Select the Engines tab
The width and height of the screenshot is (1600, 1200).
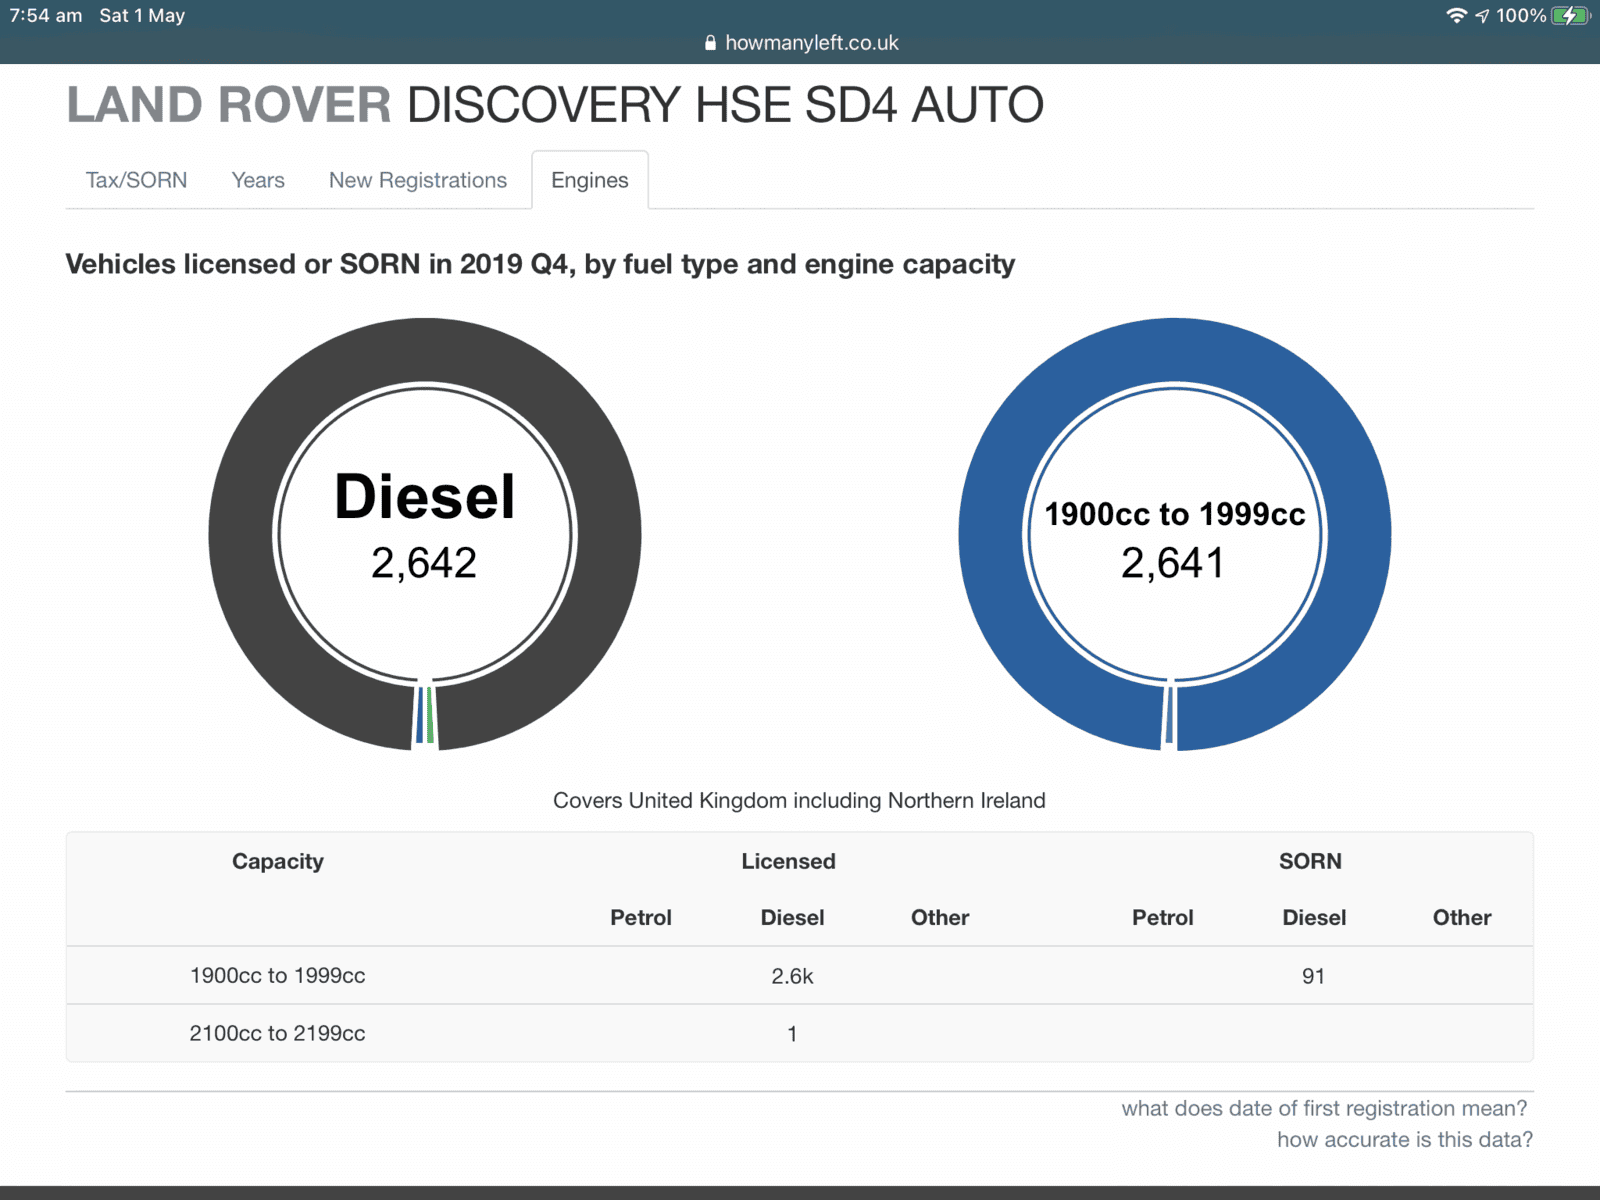(x=590, y=180)
